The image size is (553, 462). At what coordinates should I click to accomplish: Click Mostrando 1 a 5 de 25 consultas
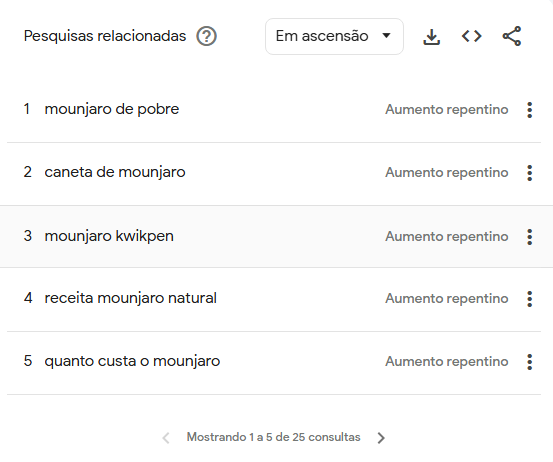tap(273, 437)
